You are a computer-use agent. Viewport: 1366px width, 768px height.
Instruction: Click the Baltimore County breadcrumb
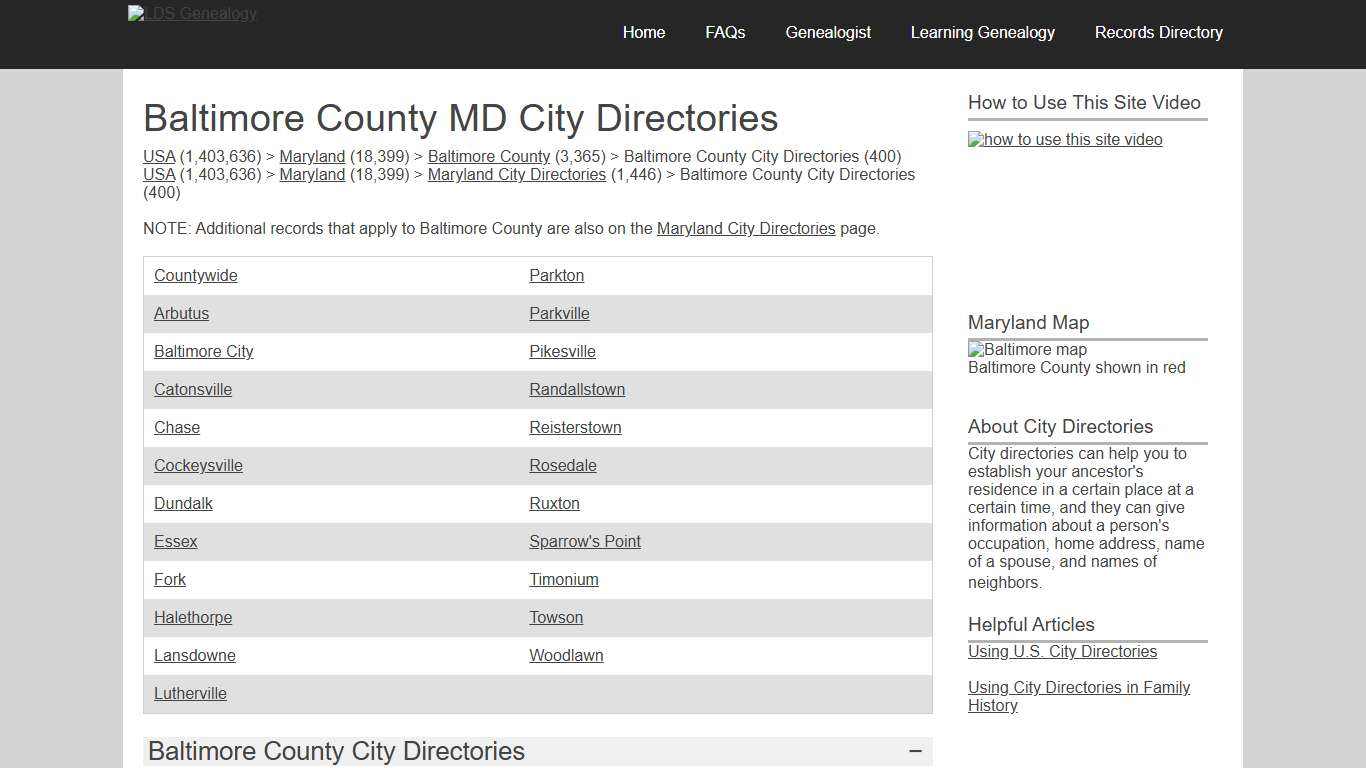click(x=488, y=157)
